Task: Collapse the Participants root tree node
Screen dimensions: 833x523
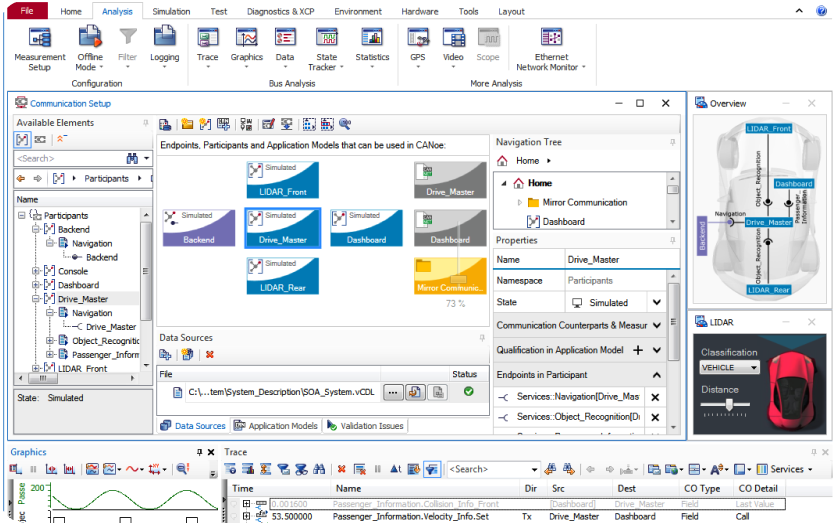Action: pyautogui.click(x=22, y=216)
